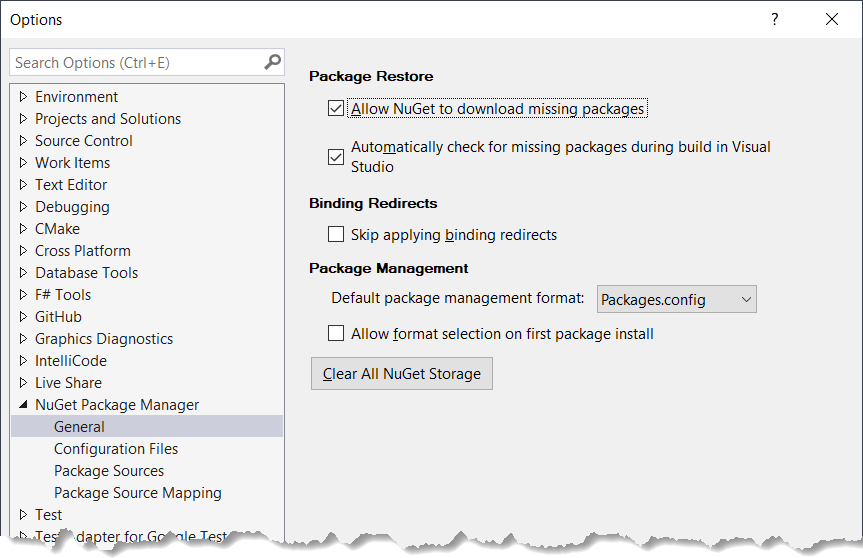Expand the Work Items node
The height and width of the screenshot is (558, 863).
point(23,163)
